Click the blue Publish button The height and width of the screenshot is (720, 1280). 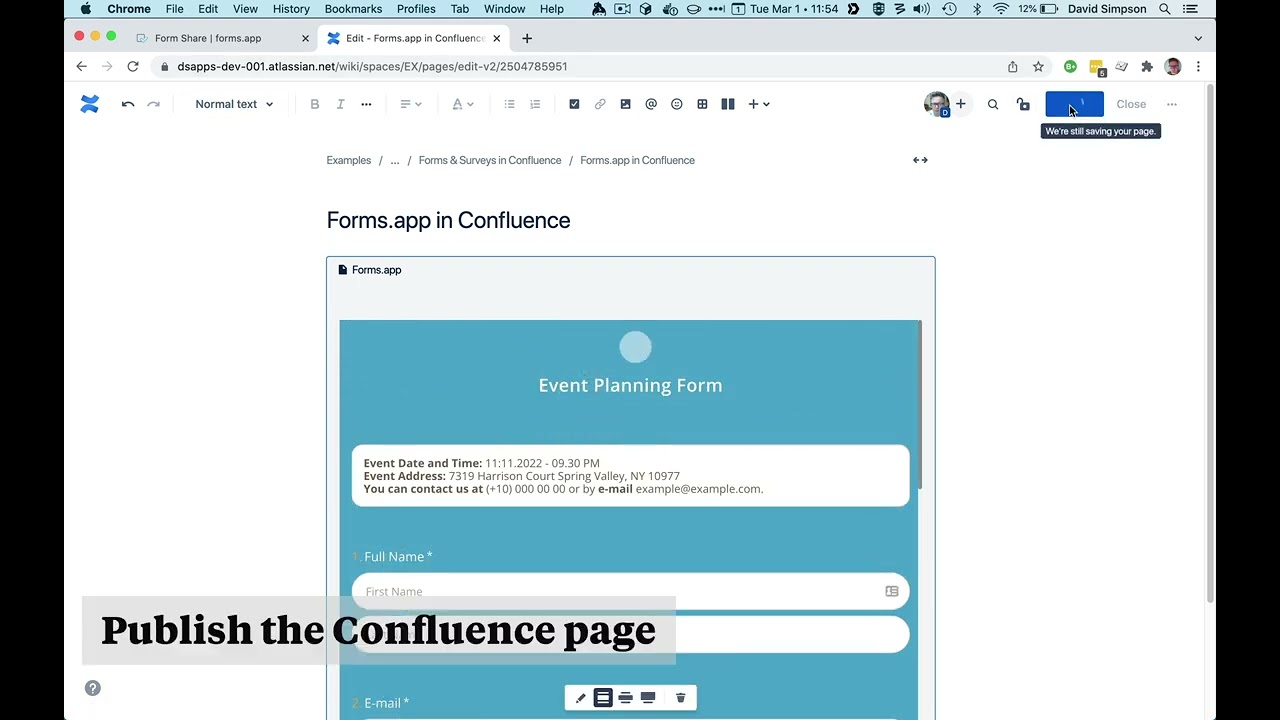pyautogui.click(x=1074, y=104)
